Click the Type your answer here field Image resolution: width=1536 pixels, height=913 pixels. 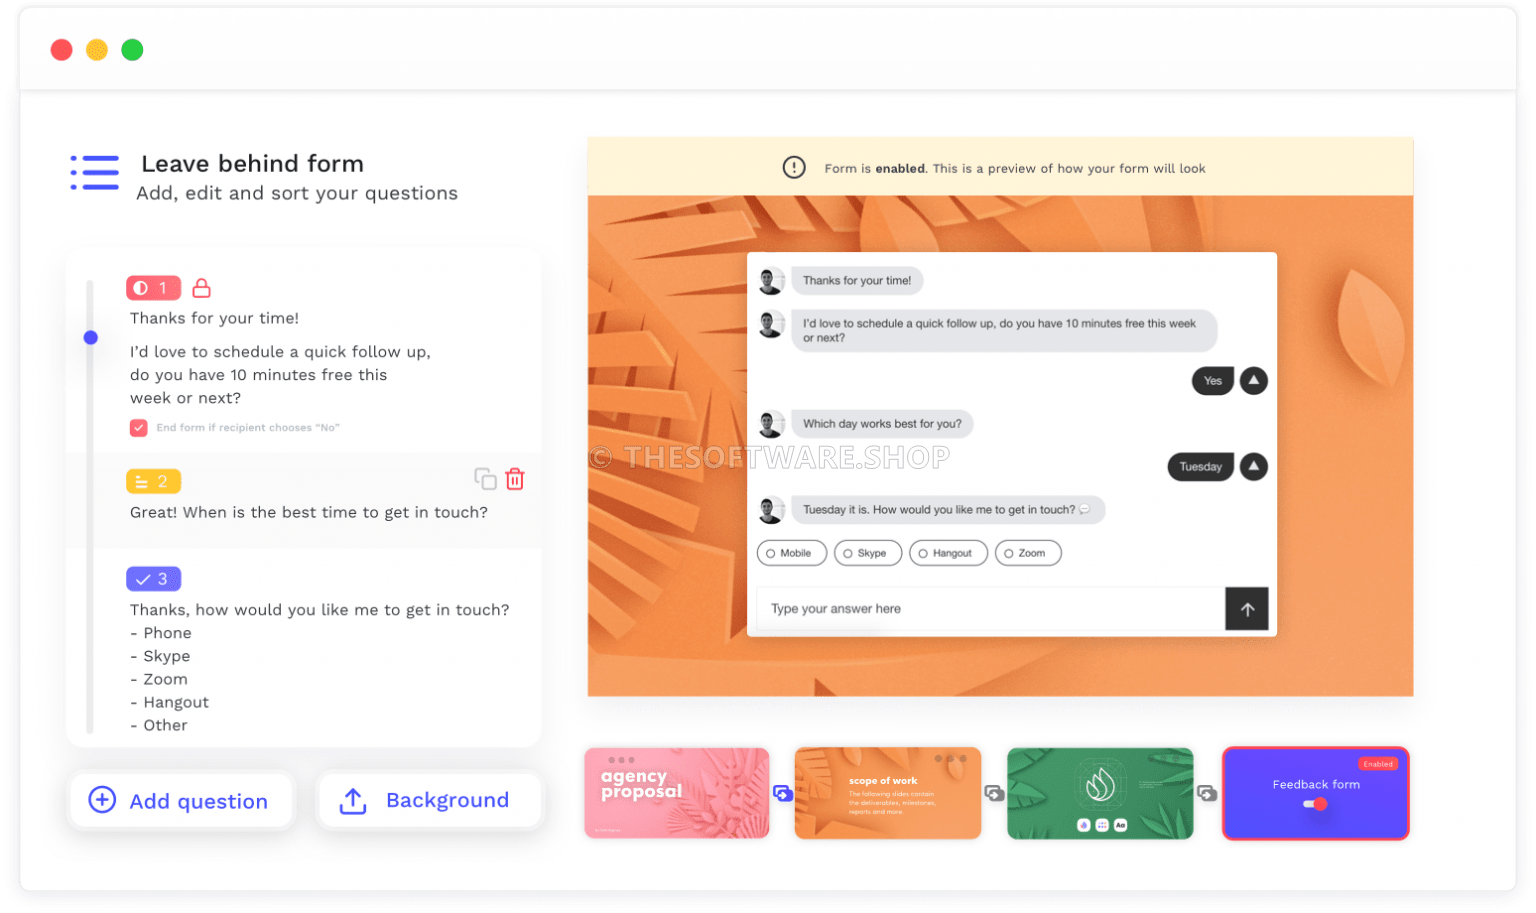[990, 609]
